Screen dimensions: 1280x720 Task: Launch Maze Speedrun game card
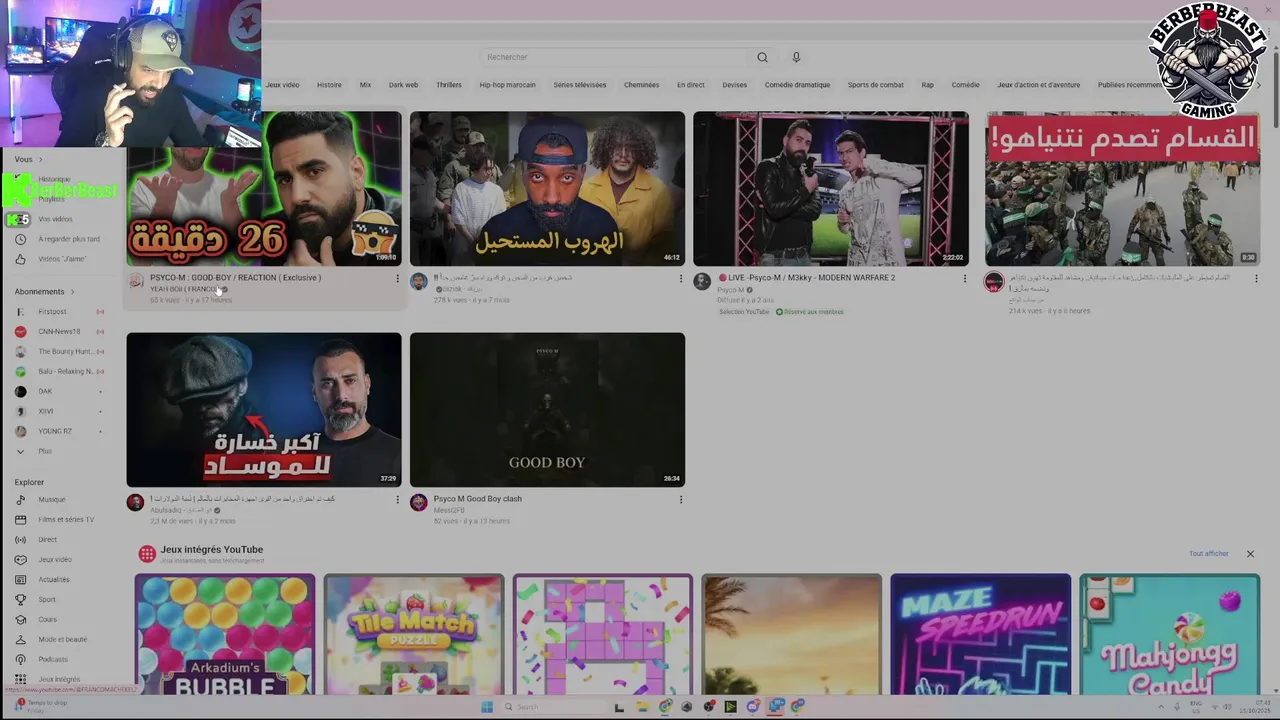click(x=980, y=634)
